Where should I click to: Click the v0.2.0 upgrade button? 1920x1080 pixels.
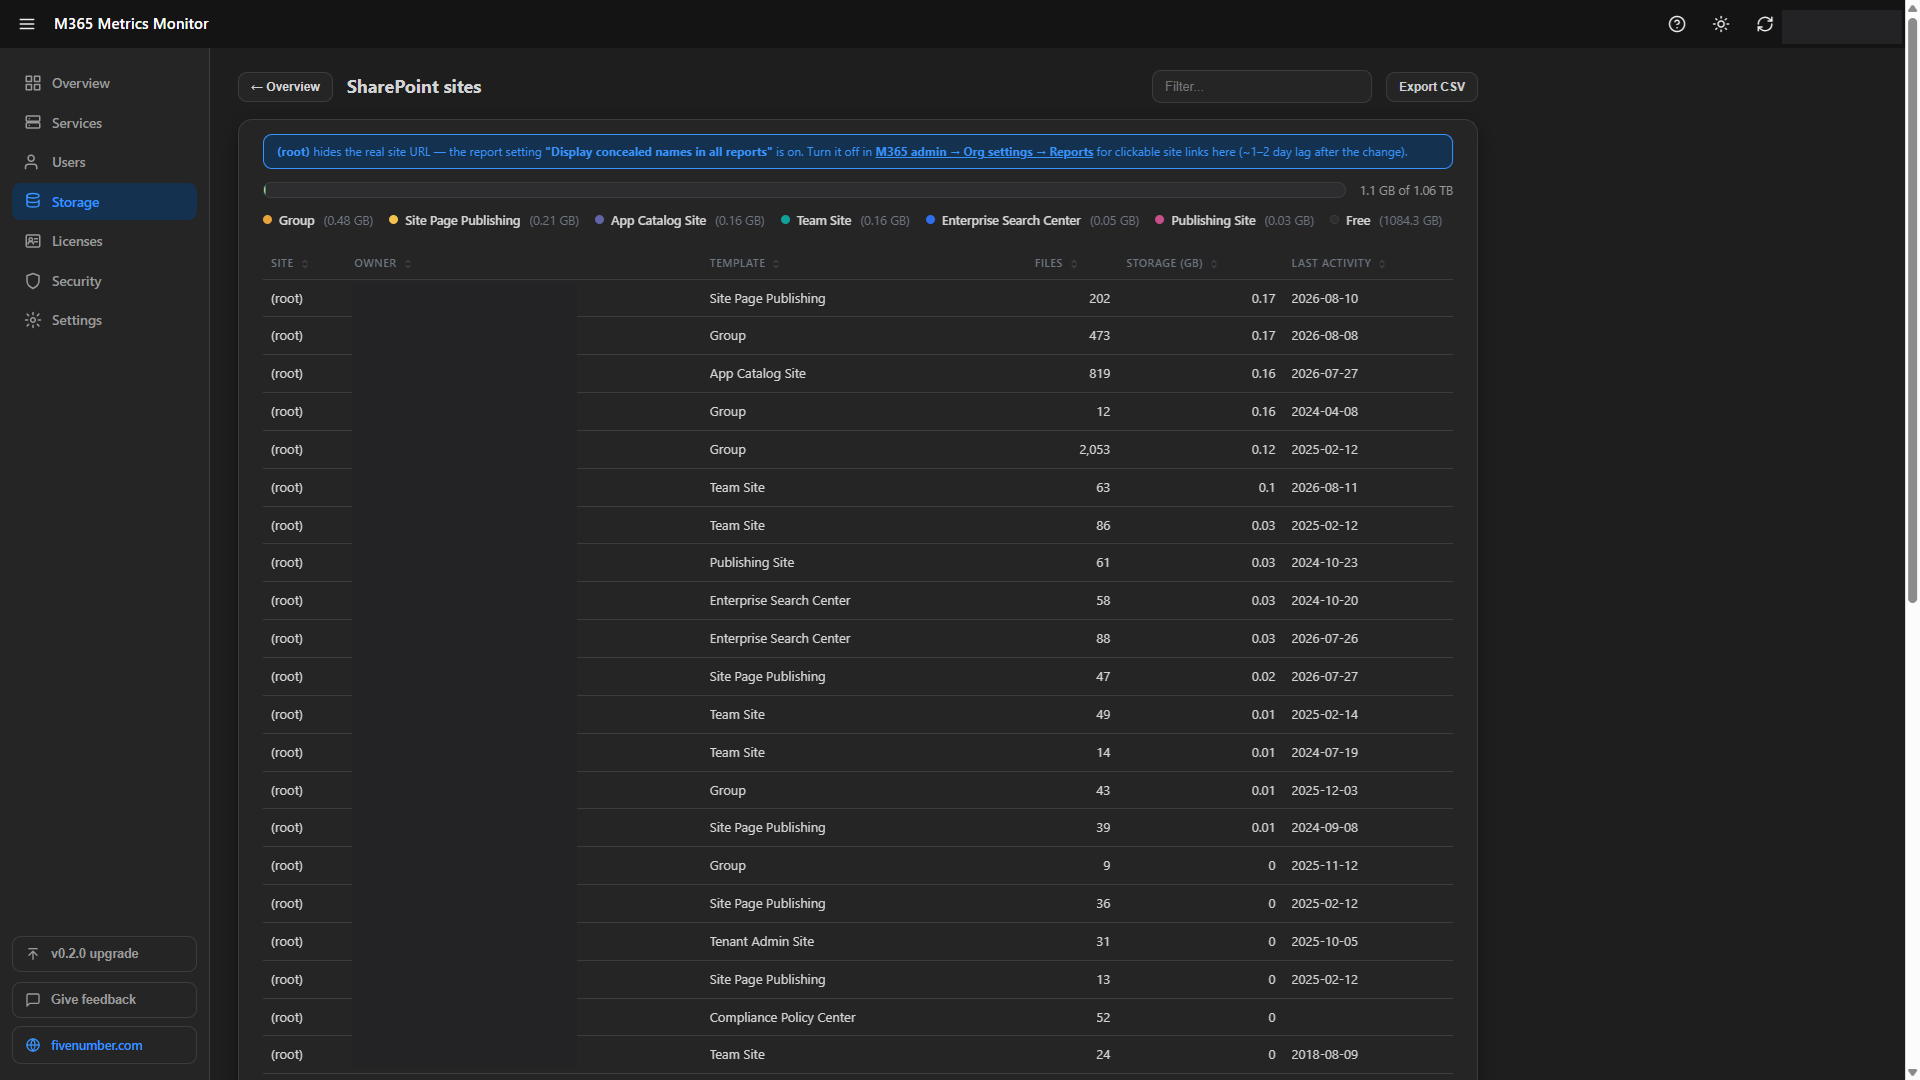(x=104, y=954)
